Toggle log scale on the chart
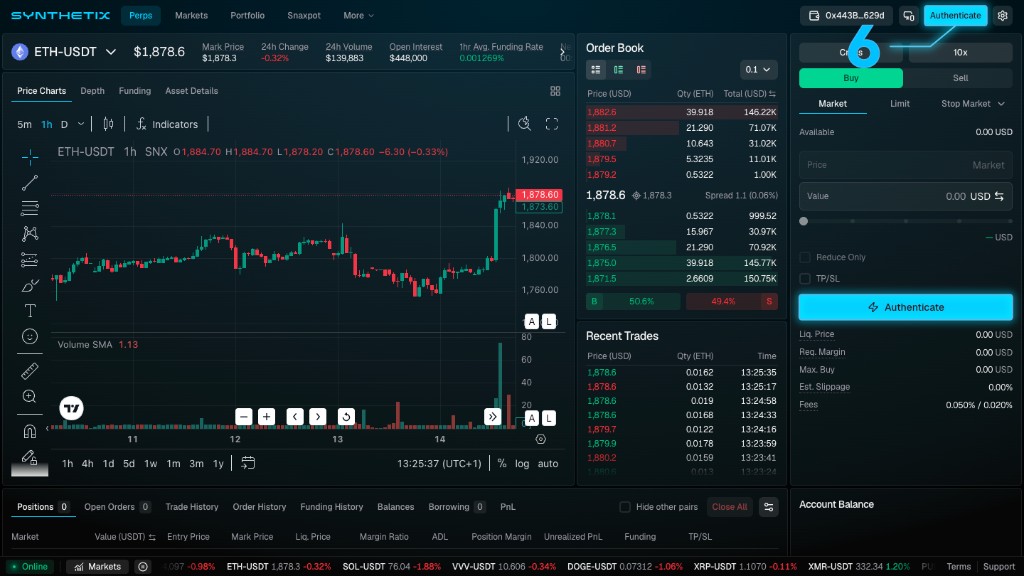Screen dimensions: 1024x576 tap(522, 463)
